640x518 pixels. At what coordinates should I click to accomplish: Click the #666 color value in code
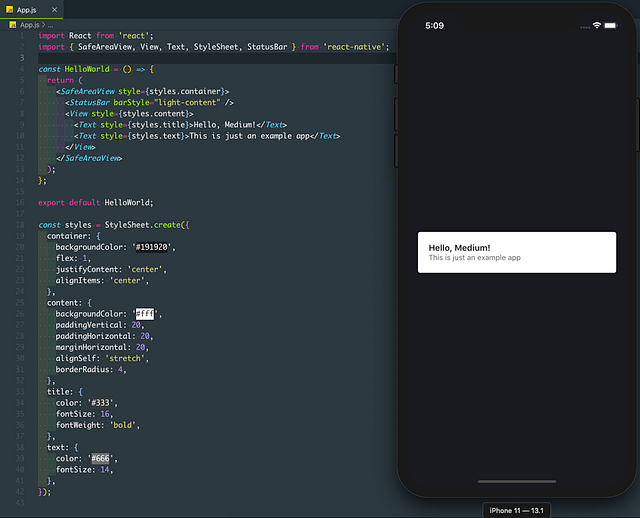click(100, 458)
